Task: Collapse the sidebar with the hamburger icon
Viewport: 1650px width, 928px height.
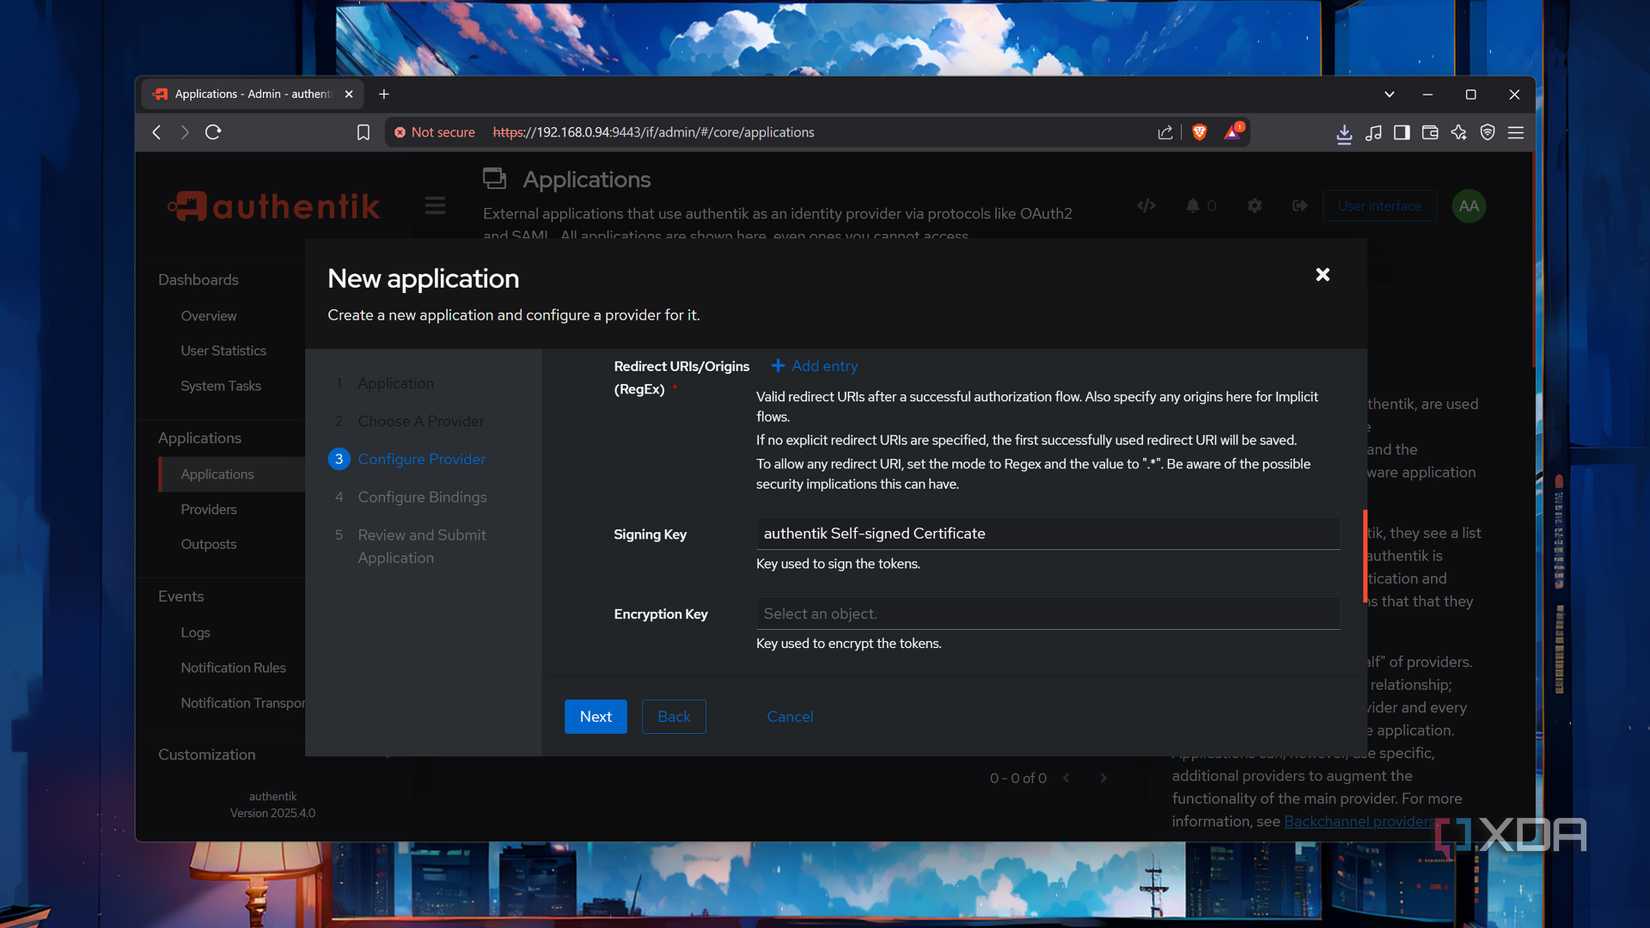Action: (435, 205)
